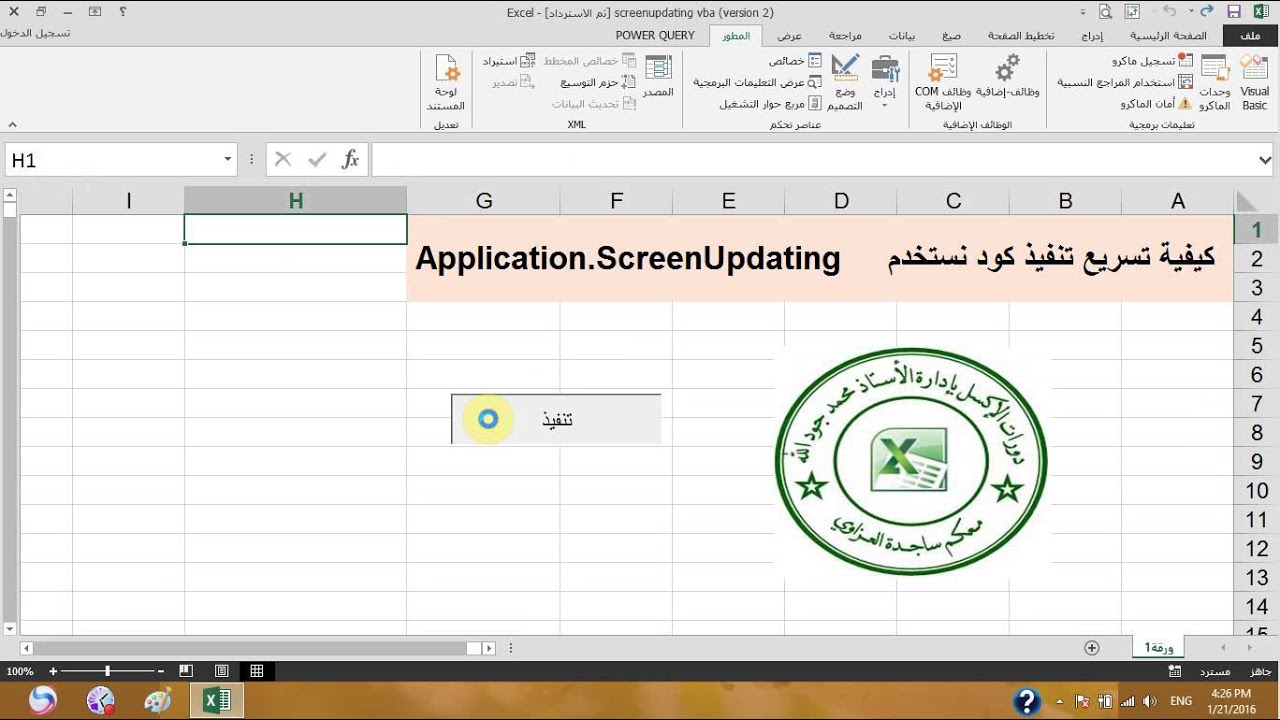Expand the Insert controls (إدراج) dropdown
The width and height of the screenshot is (1280, 720).
[x=885, y=81]
